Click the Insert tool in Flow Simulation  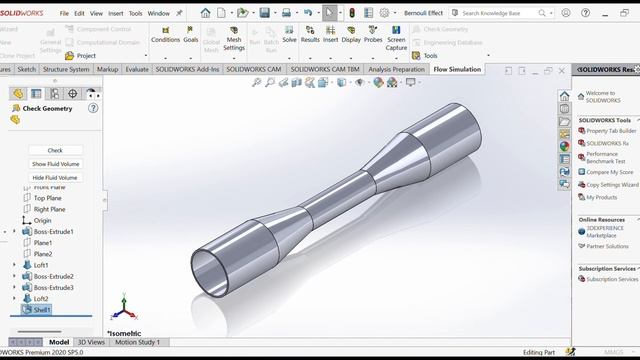click(330, 35)
